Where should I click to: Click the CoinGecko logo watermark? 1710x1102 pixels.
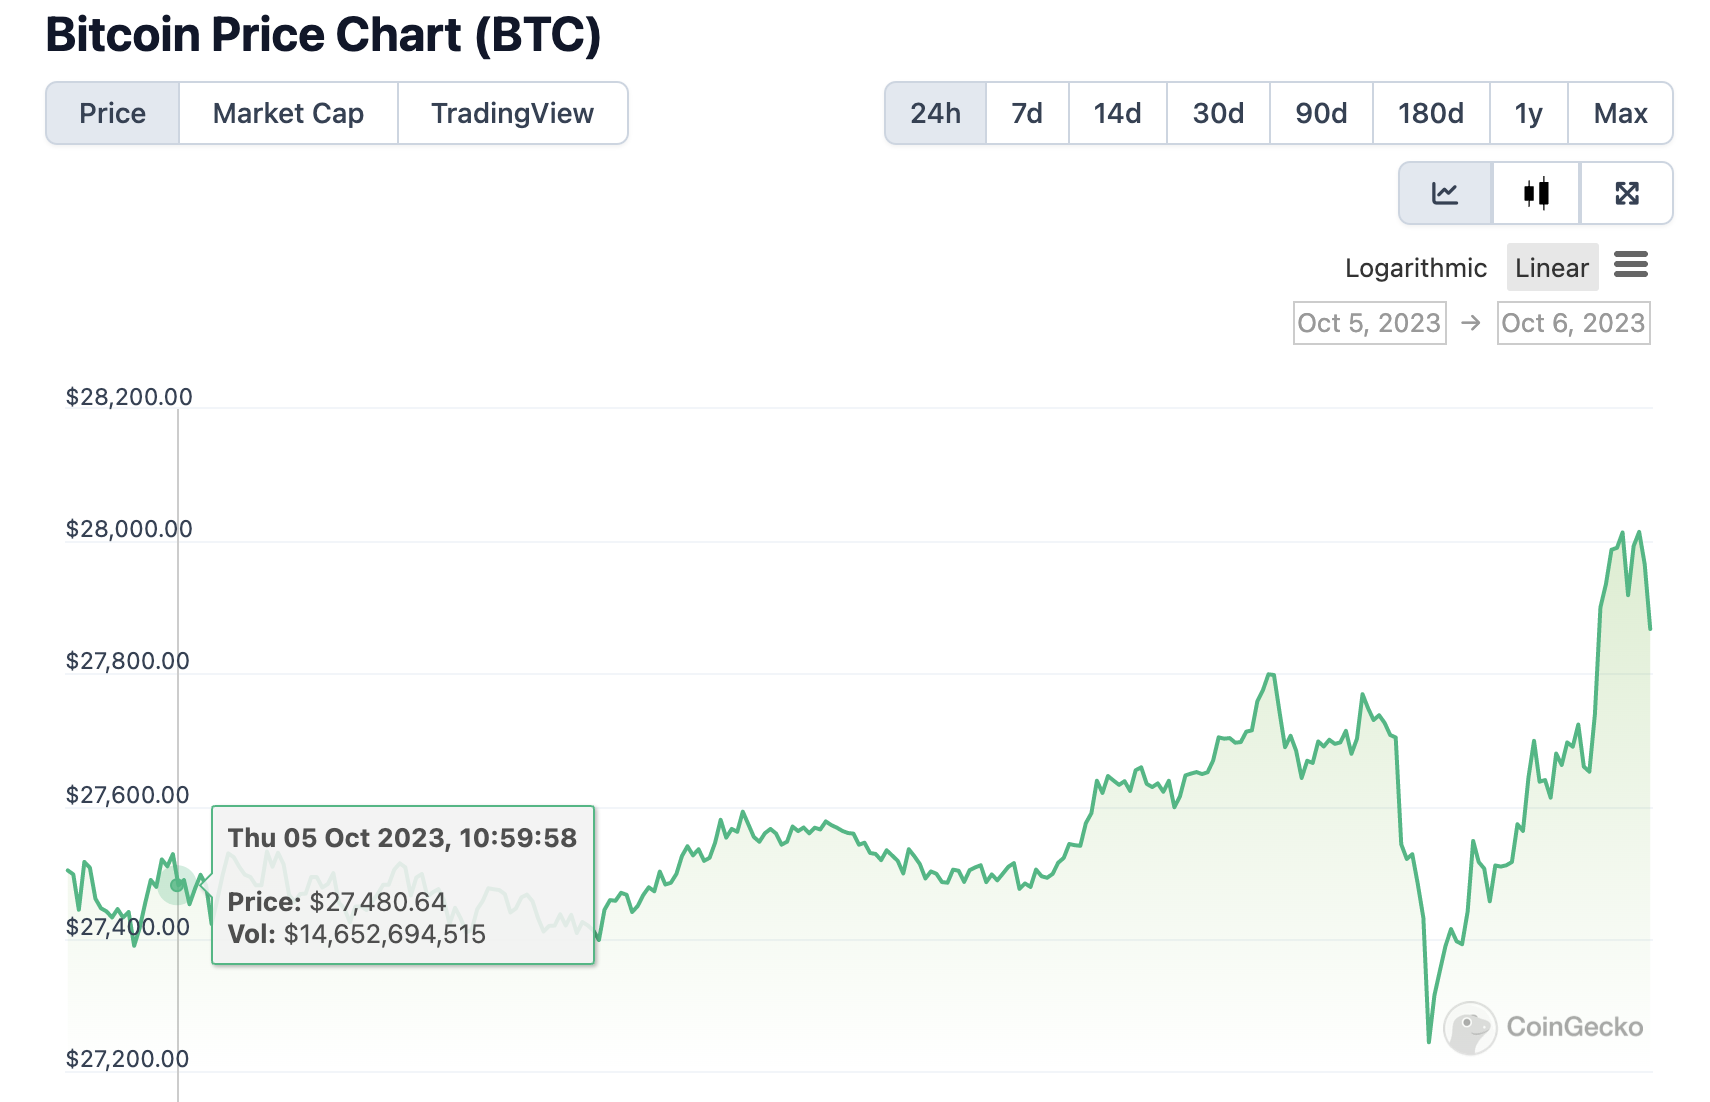tap(1544, 1027)
